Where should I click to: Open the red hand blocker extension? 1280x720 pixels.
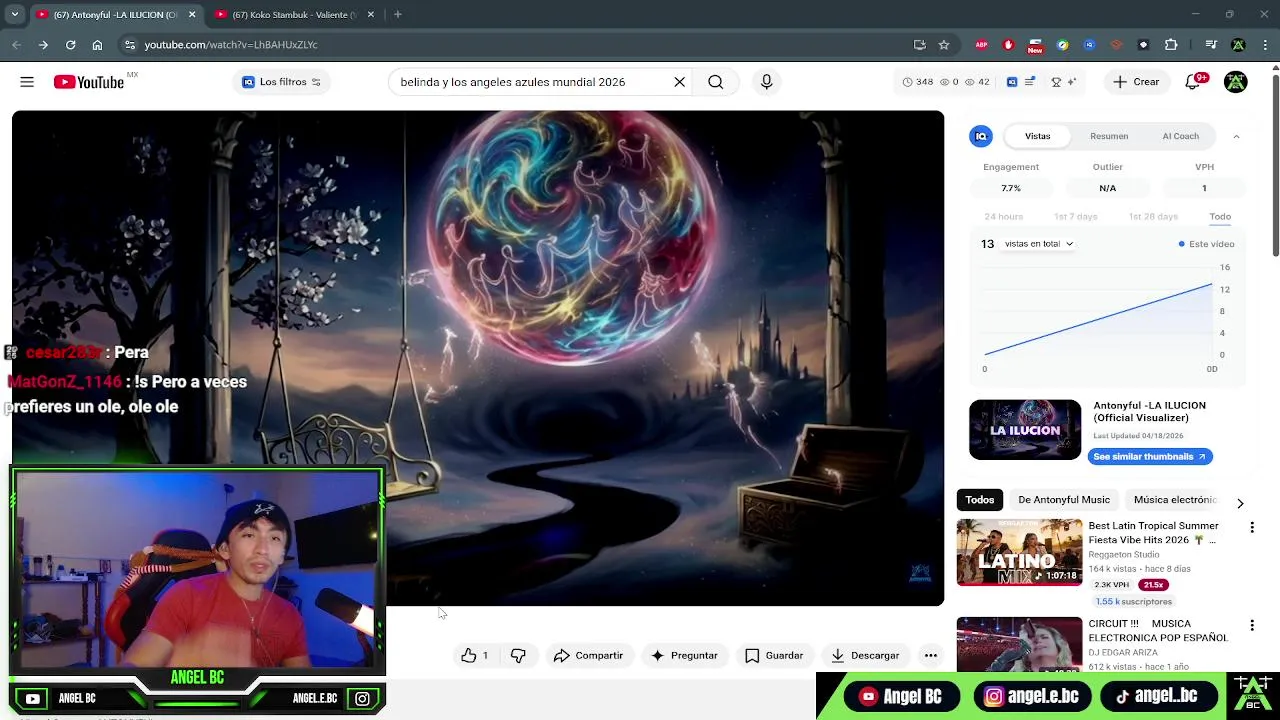1008,45
